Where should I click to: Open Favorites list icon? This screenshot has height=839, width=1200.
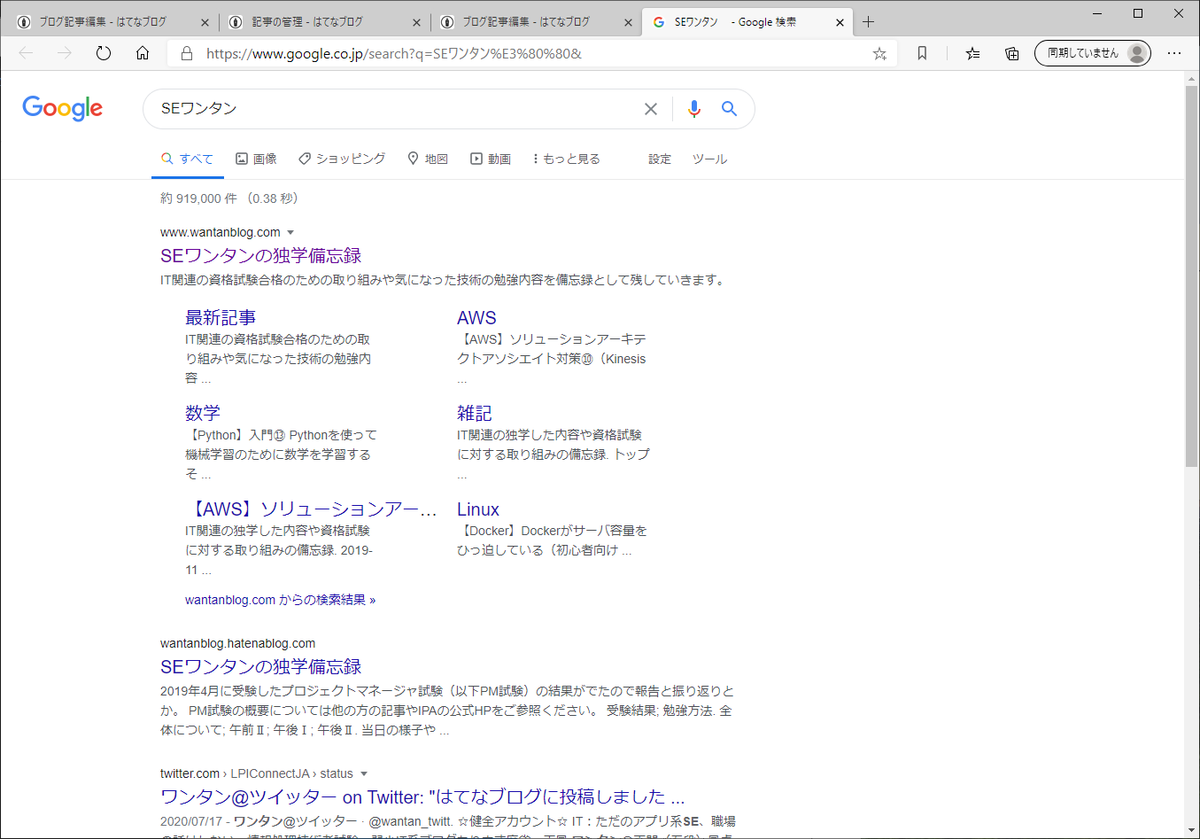coord(973,54)
